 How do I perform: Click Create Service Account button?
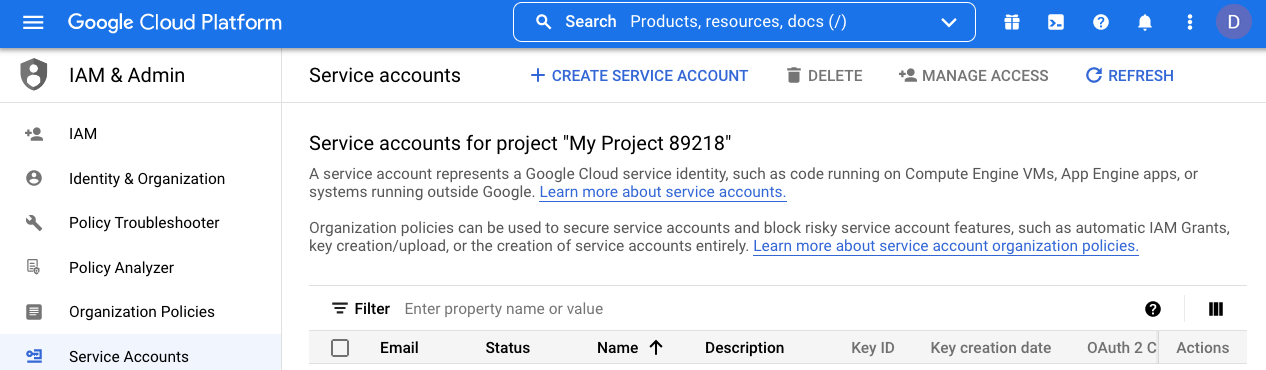tap(639, 75)
